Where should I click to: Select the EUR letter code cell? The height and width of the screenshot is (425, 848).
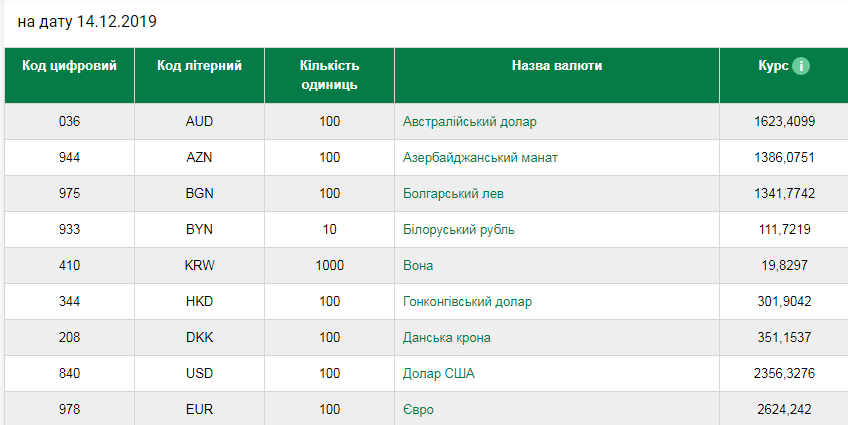(x=200, y=409)
